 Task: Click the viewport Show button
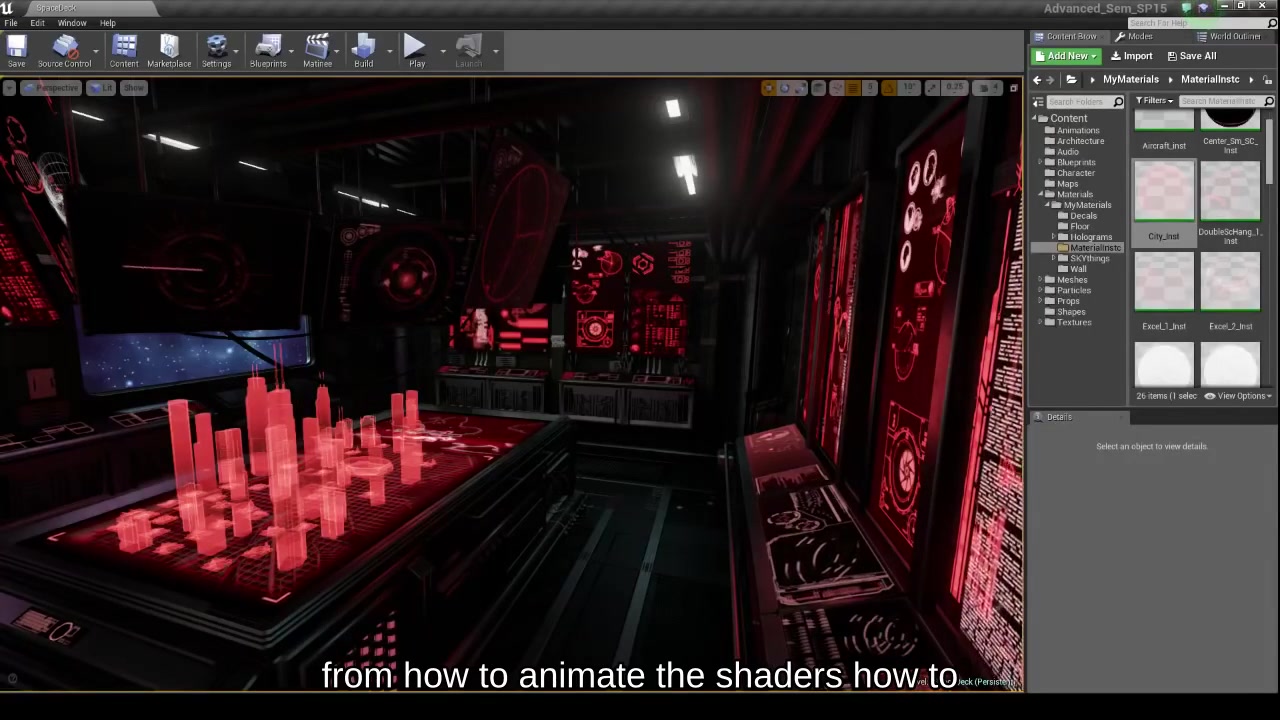coord(134,88)
